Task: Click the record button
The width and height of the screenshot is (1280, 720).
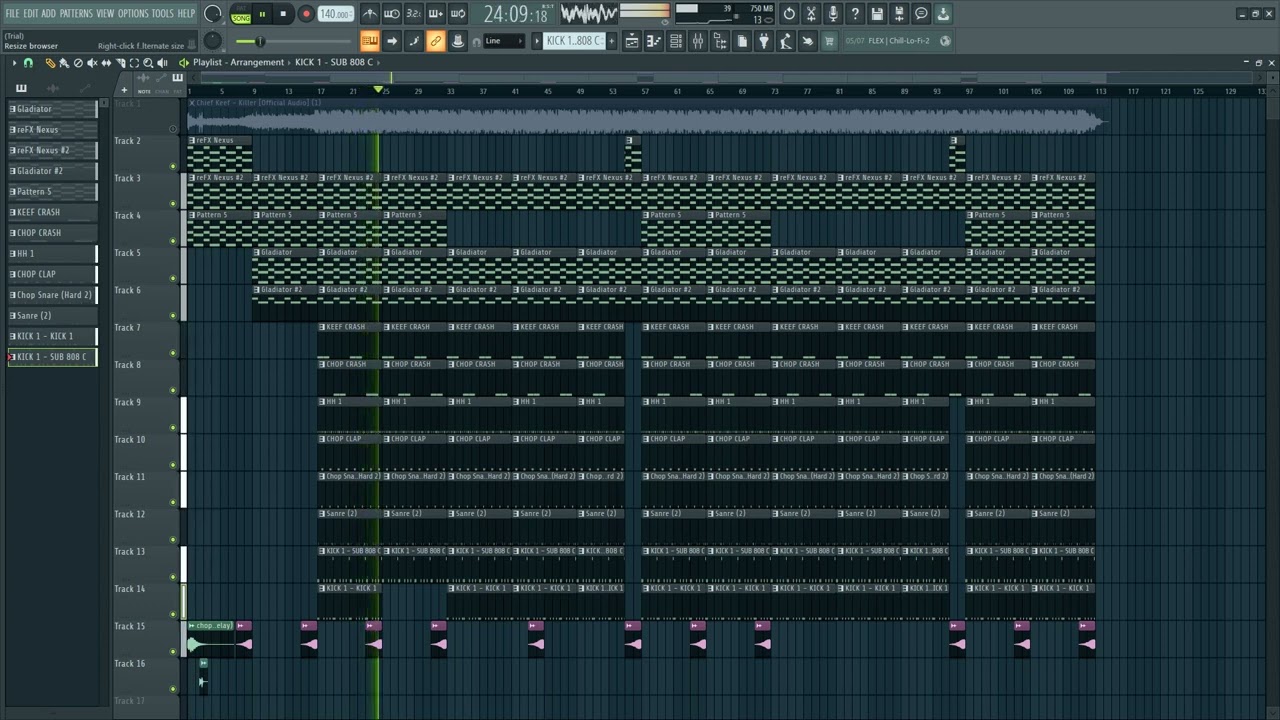Action: tap(306, 14)
